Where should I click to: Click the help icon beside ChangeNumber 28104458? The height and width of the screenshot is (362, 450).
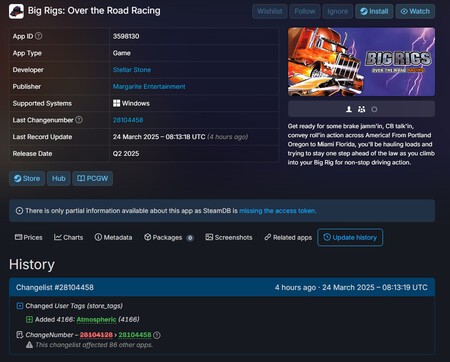(x=157, y=335)
